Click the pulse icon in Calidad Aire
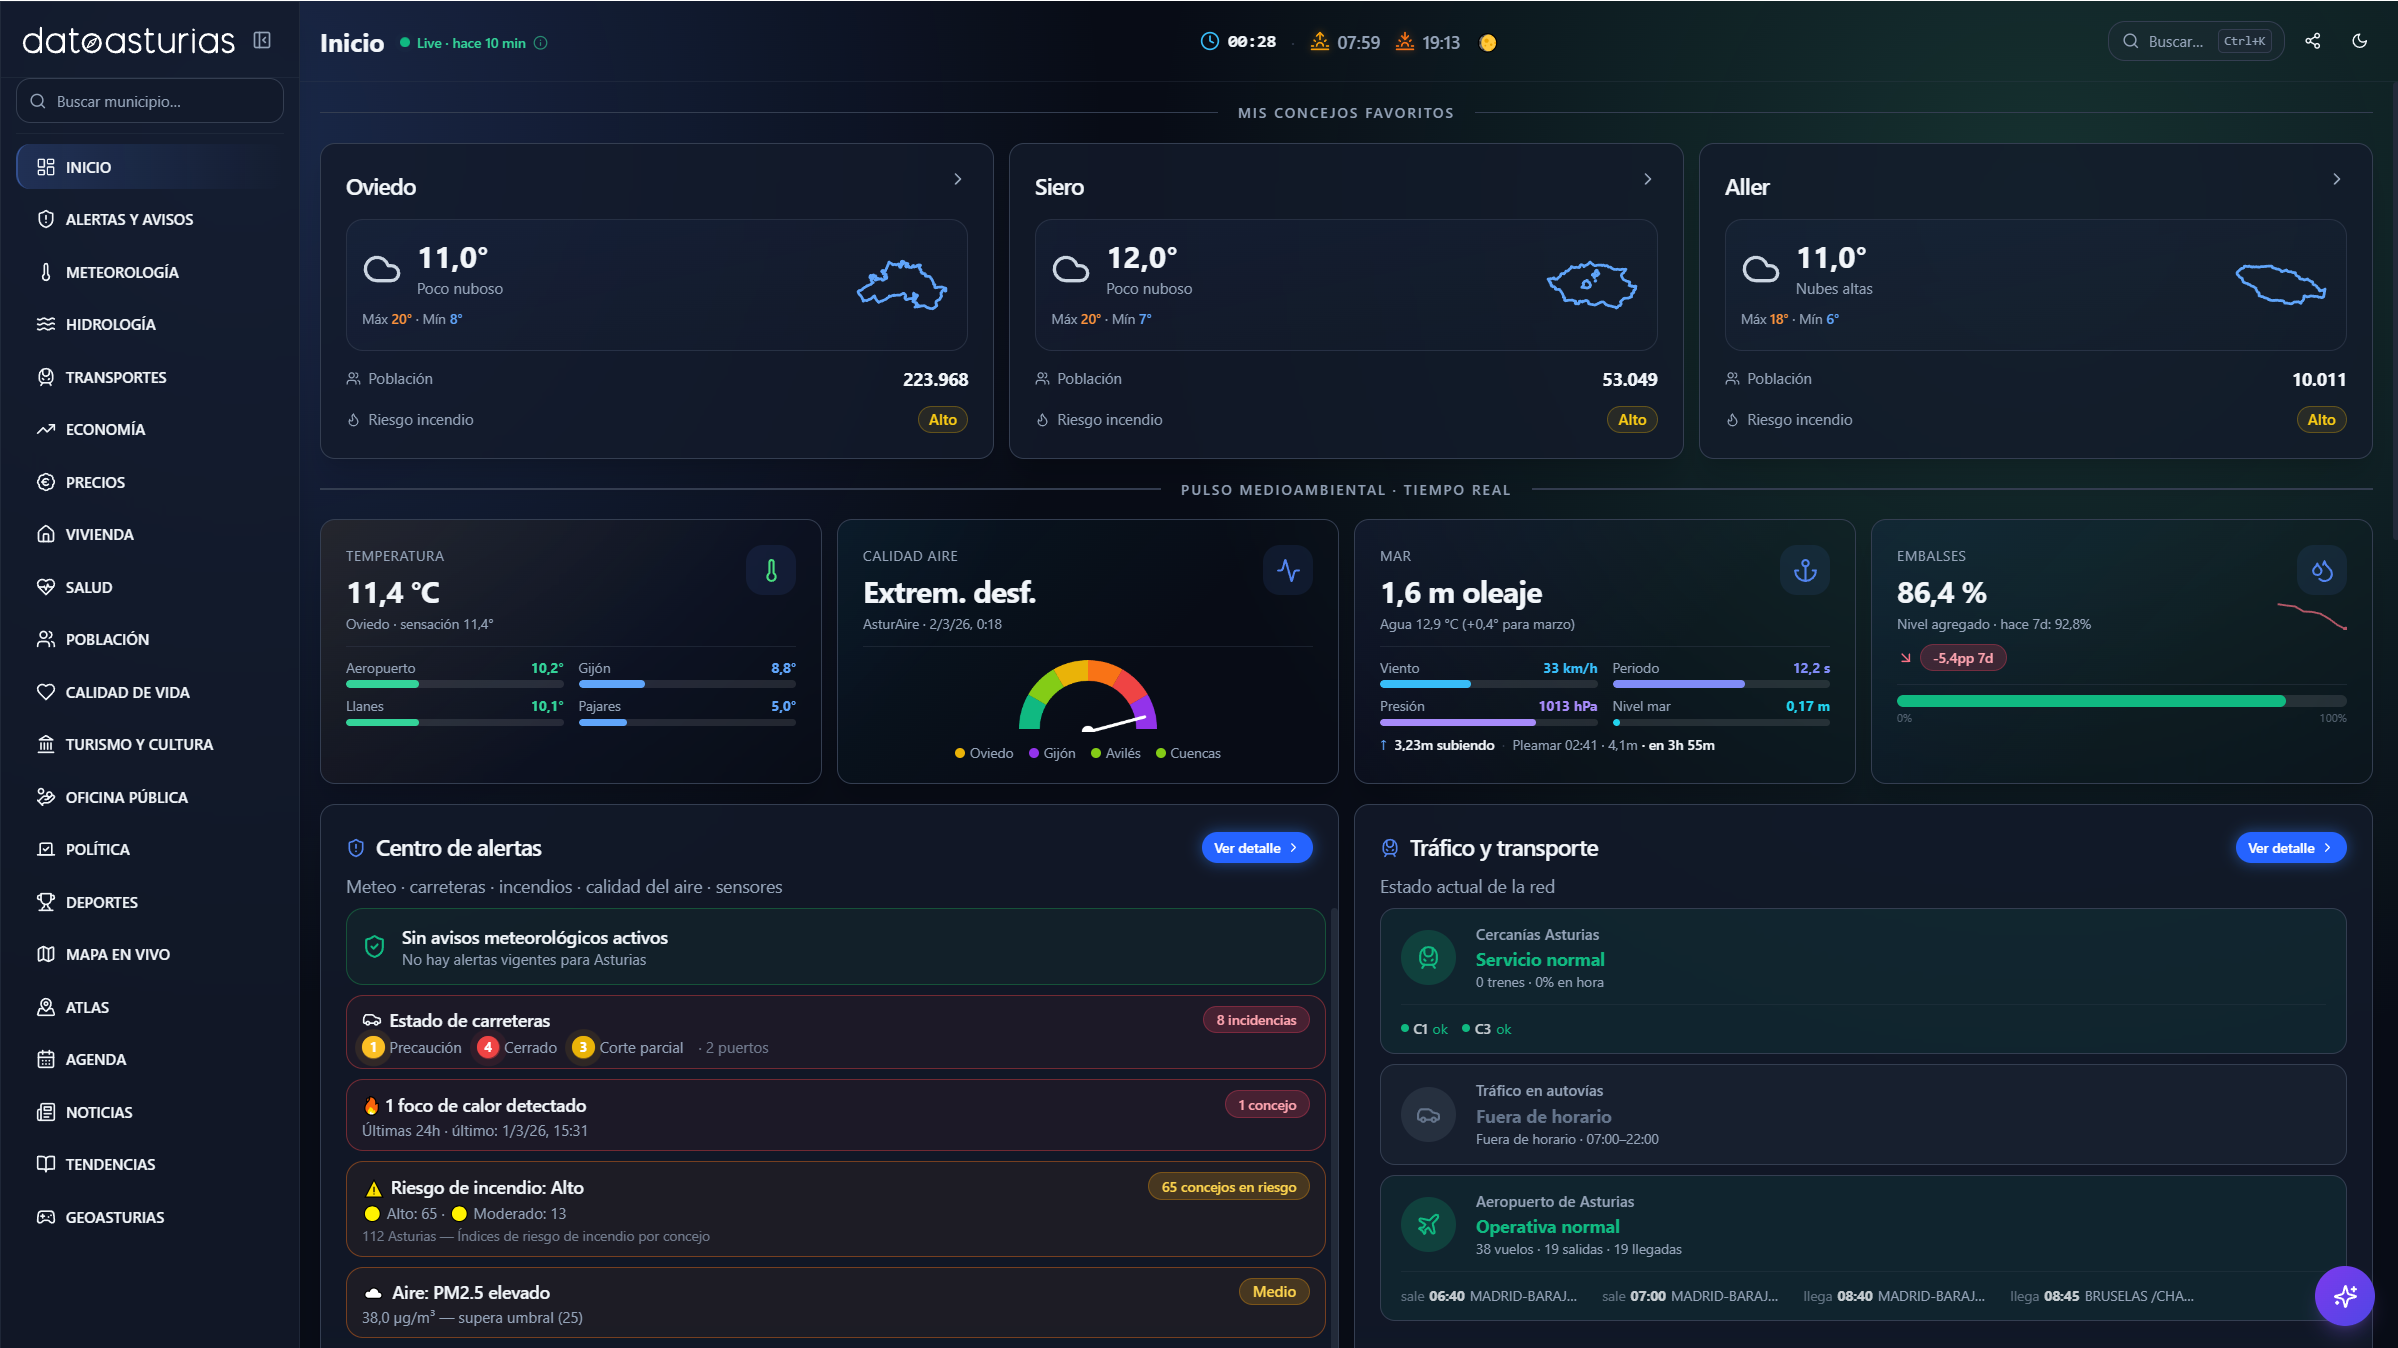This screenshot has width=2398, height=1348. (x=1288, y=570)
